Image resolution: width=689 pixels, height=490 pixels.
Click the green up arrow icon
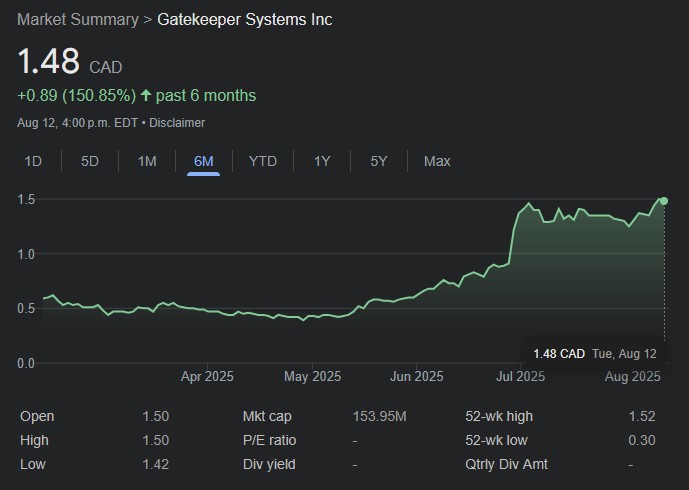click(x=146, y=96)
